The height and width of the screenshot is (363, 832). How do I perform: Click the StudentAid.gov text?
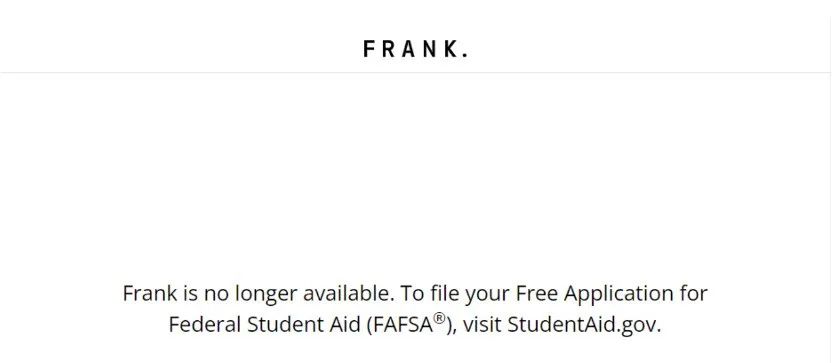tap(584, 324)
